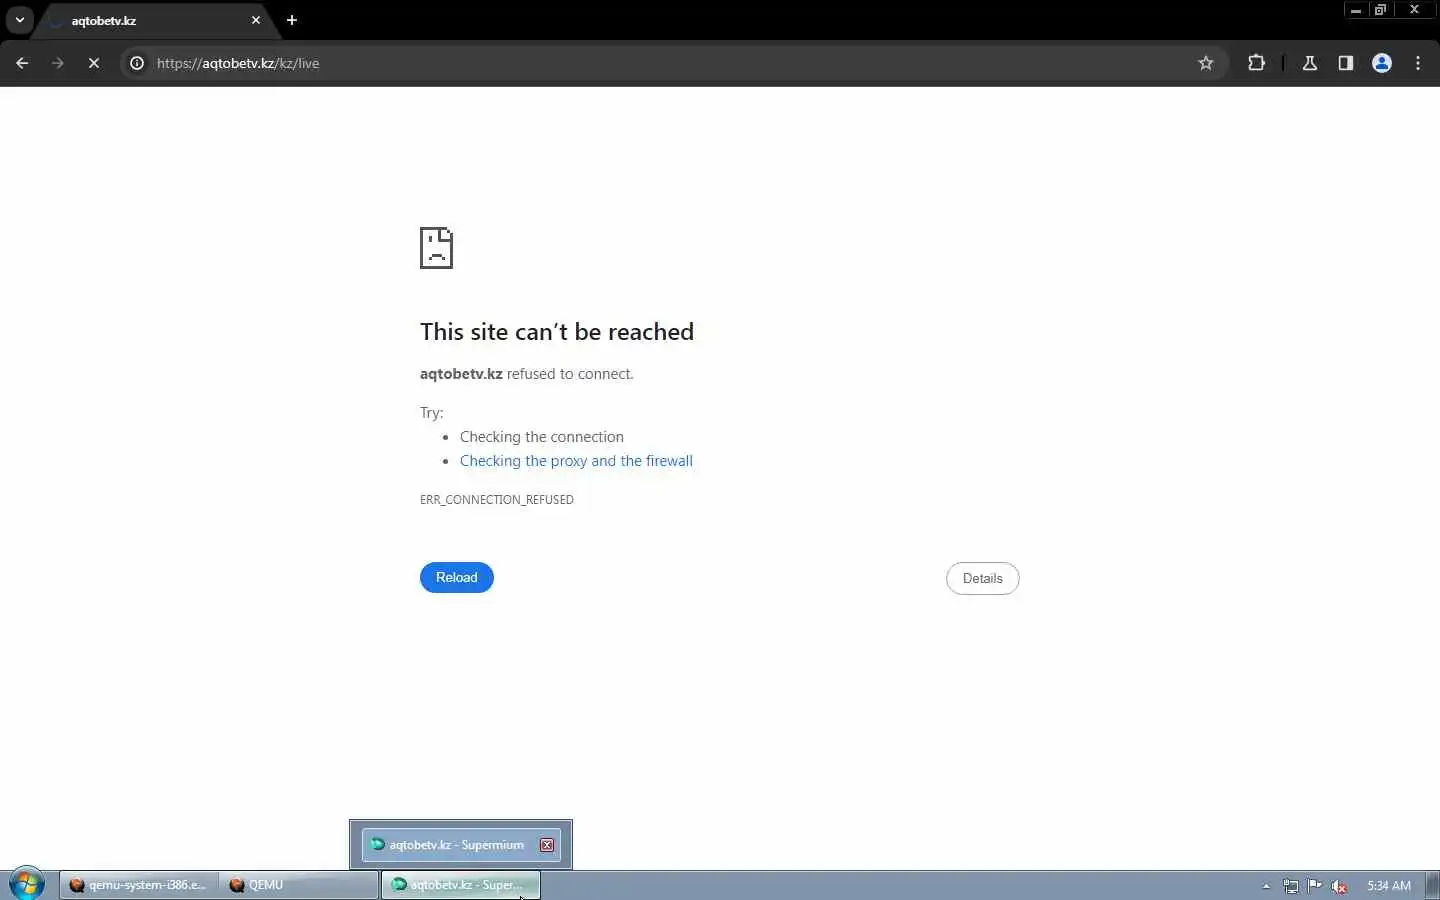
Task: Close the aqtobetv.kz tab
Action: tap(256, 20)
